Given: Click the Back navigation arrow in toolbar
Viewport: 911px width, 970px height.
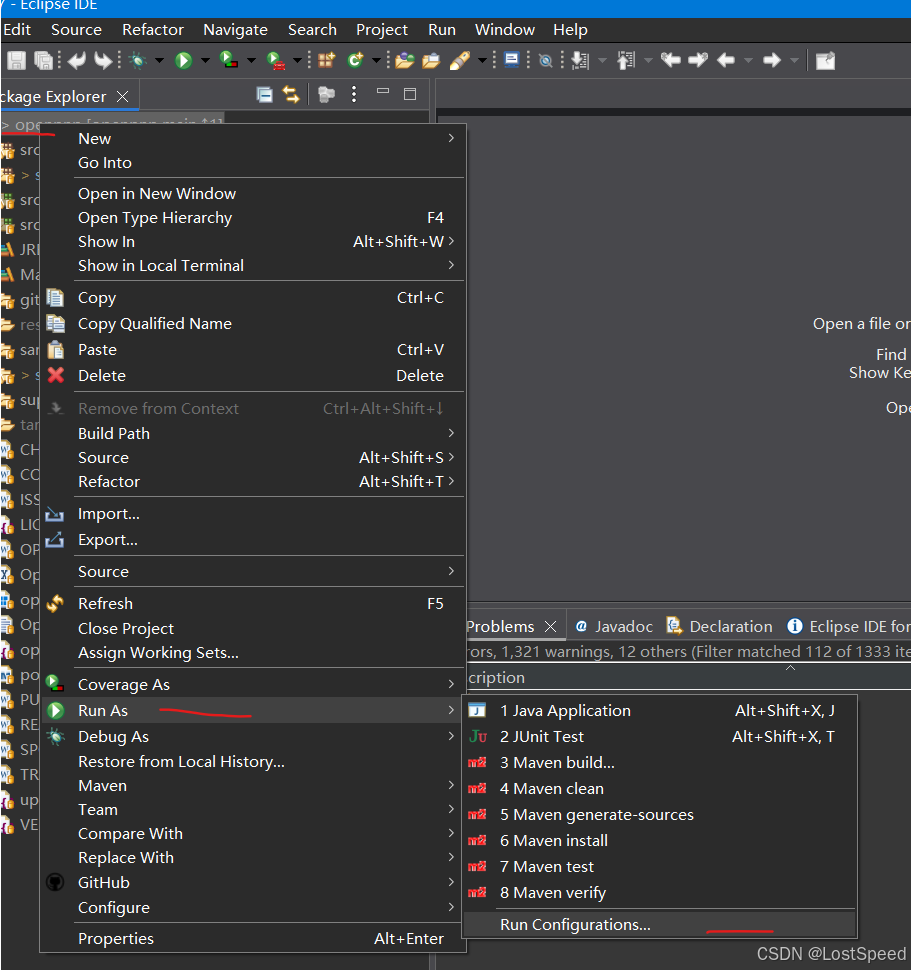Looking at the screenshot, I should [x=726, y=60].
